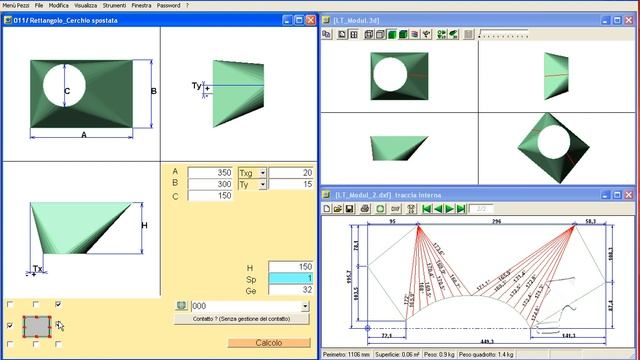Screen dimensions: 640x360
Task: Click the H height field showing 150
Action: 291,267
